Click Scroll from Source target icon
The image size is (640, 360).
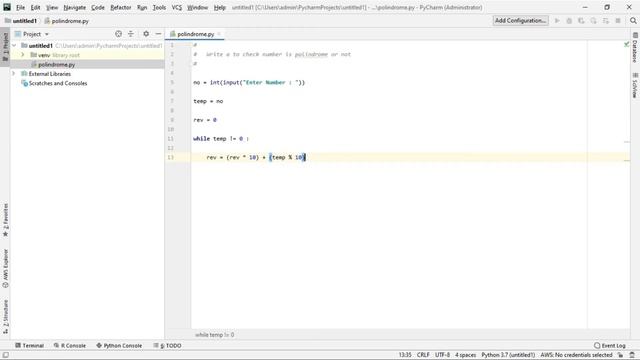tap(118, 34)
